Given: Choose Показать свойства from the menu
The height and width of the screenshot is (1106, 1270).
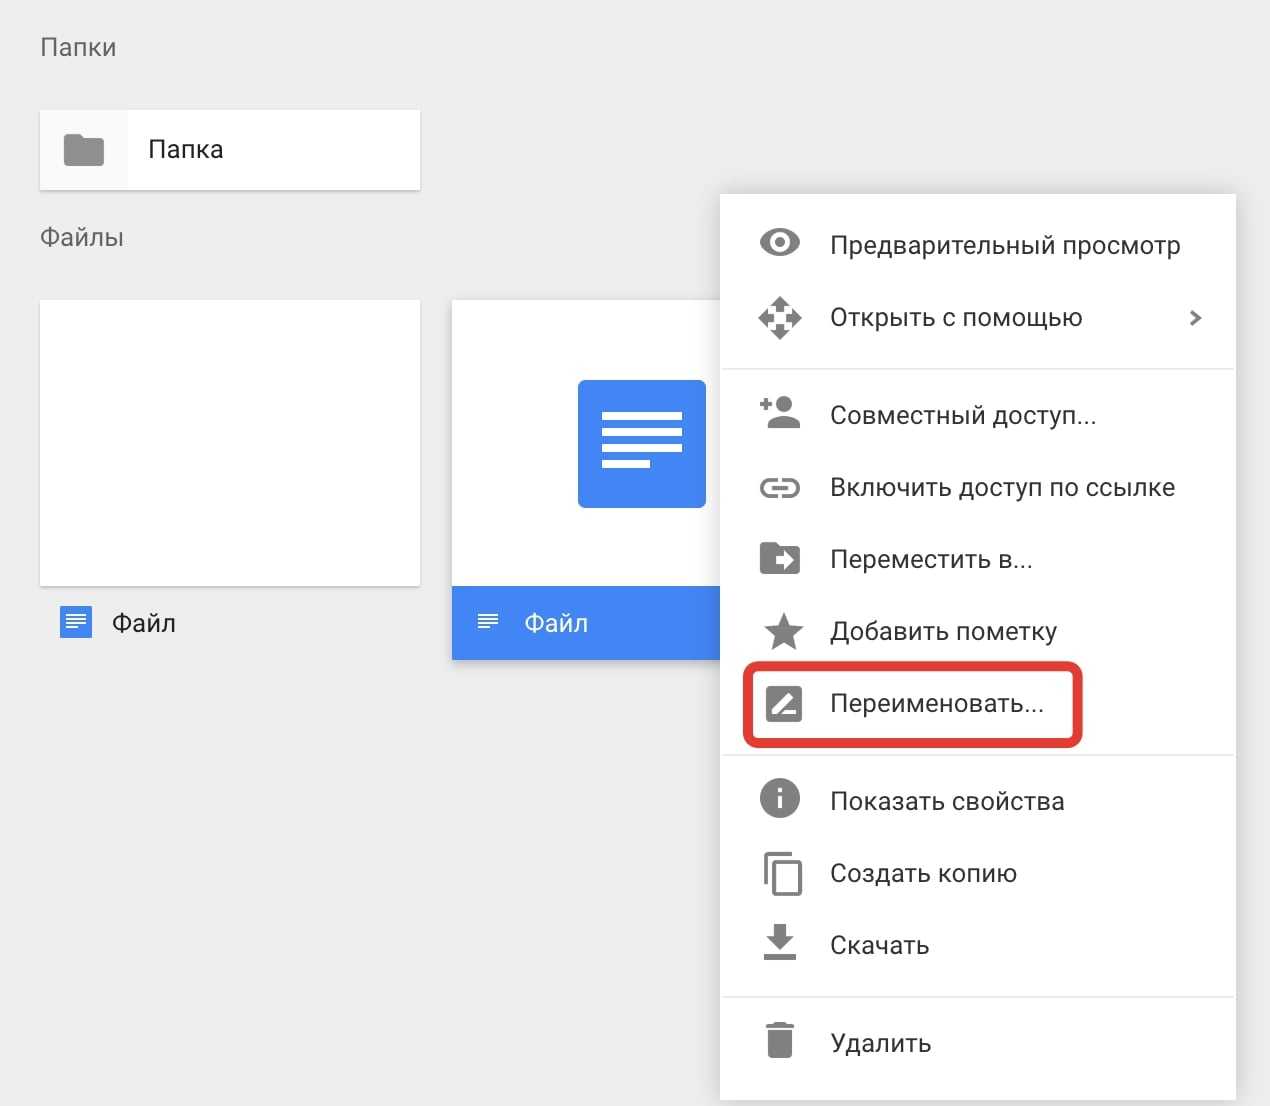Looking at the screenshot, I should point(978,801).
